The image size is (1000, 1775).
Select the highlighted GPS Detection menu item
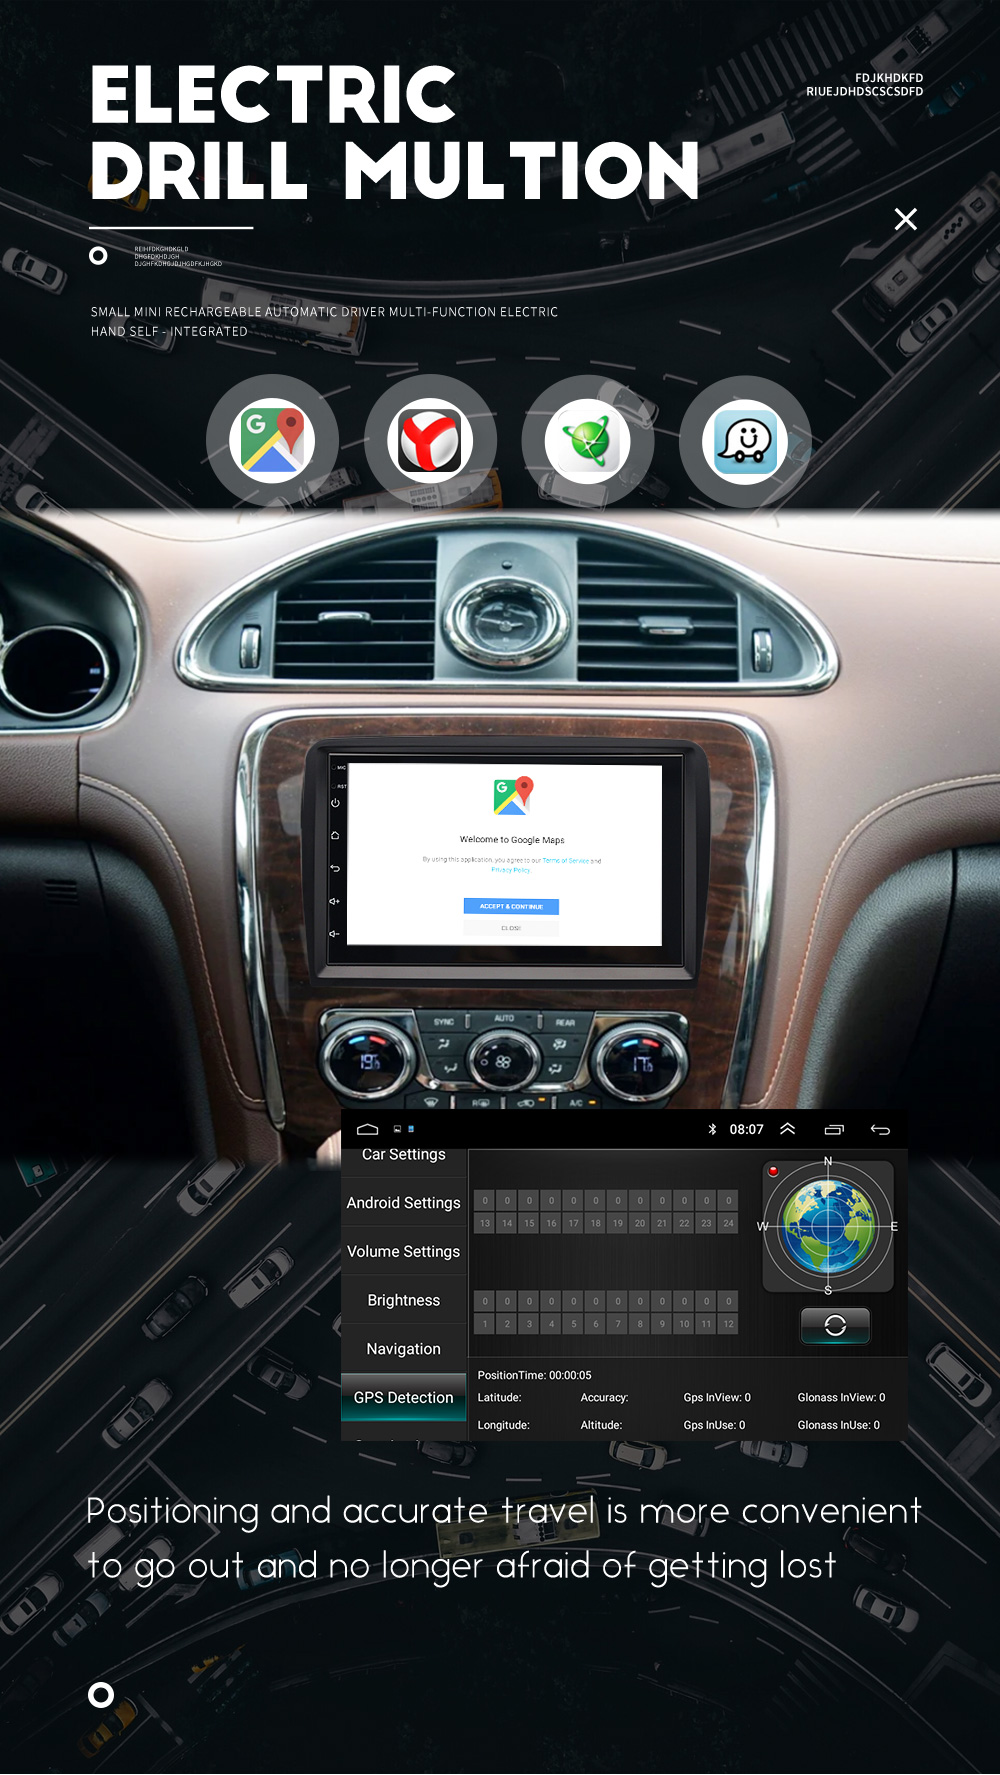pyautogui.click(x=404, y=1398)
